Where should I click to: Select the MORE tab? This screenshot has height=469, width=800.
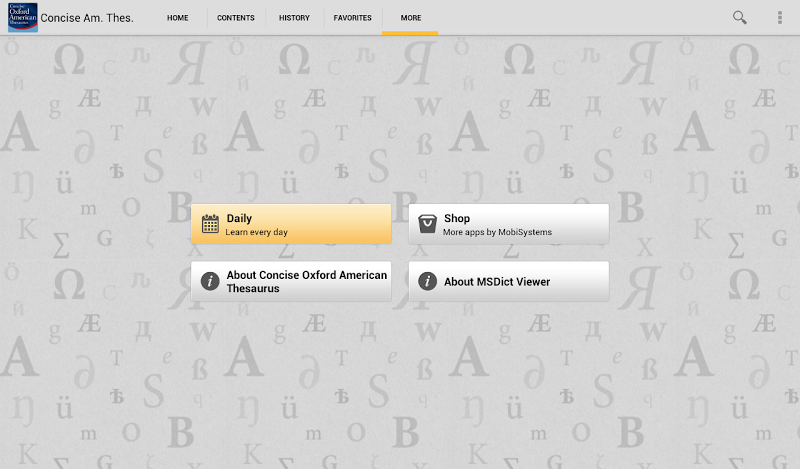click(410, 18)
